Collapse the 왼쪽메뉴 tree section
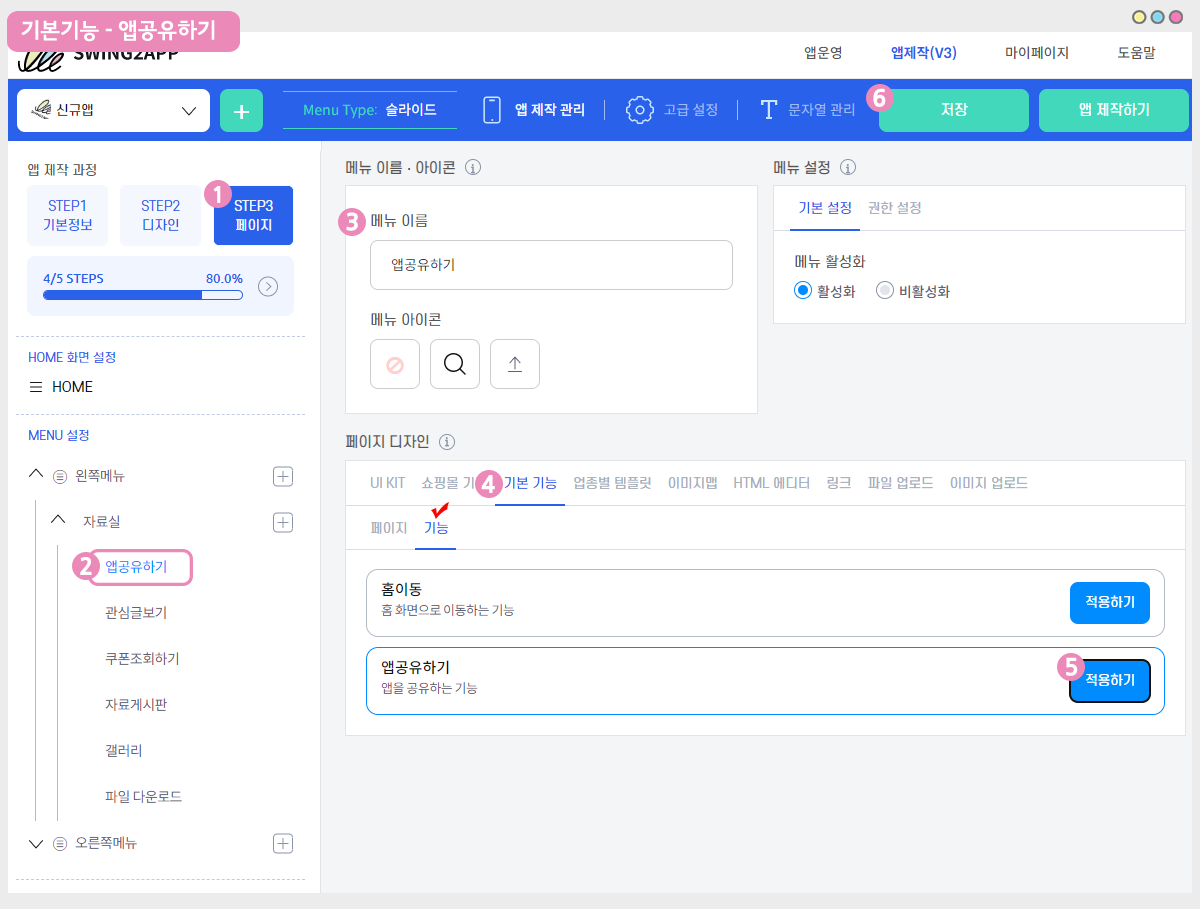 37,476
